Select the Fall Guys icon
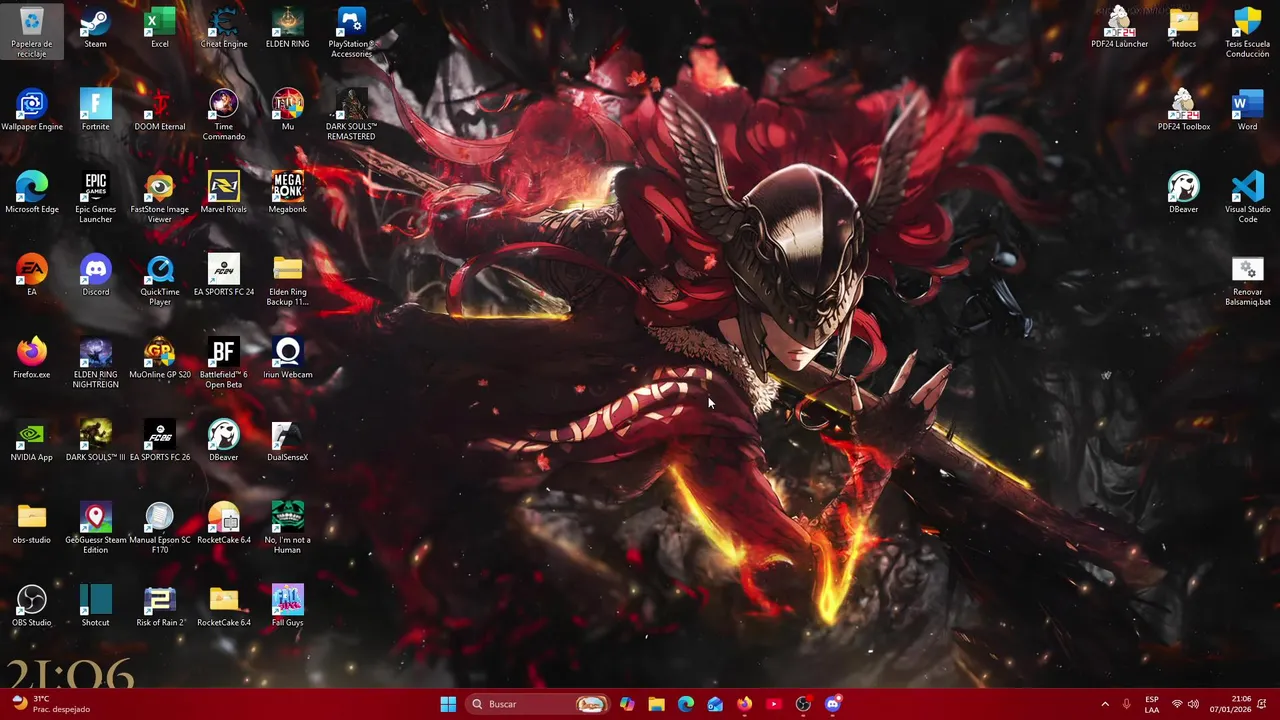Screen dimensions: 1280x720 (x=288, y=606)
